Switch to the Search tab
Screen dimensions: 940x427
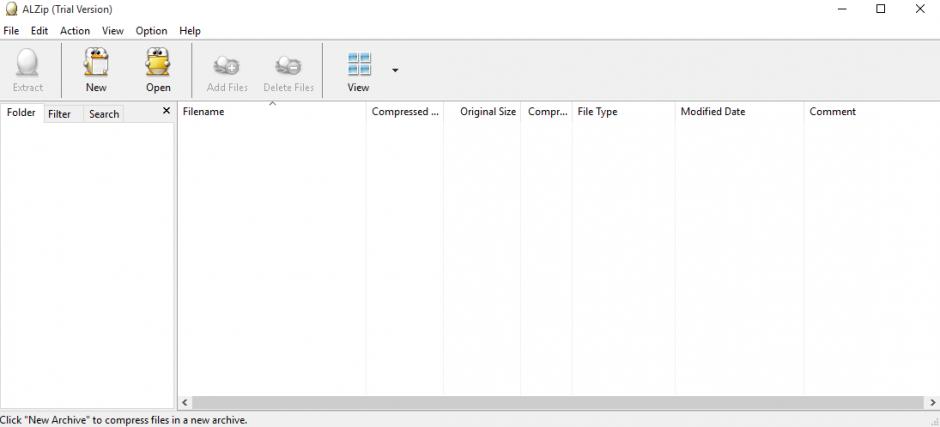tap(104, 114)
